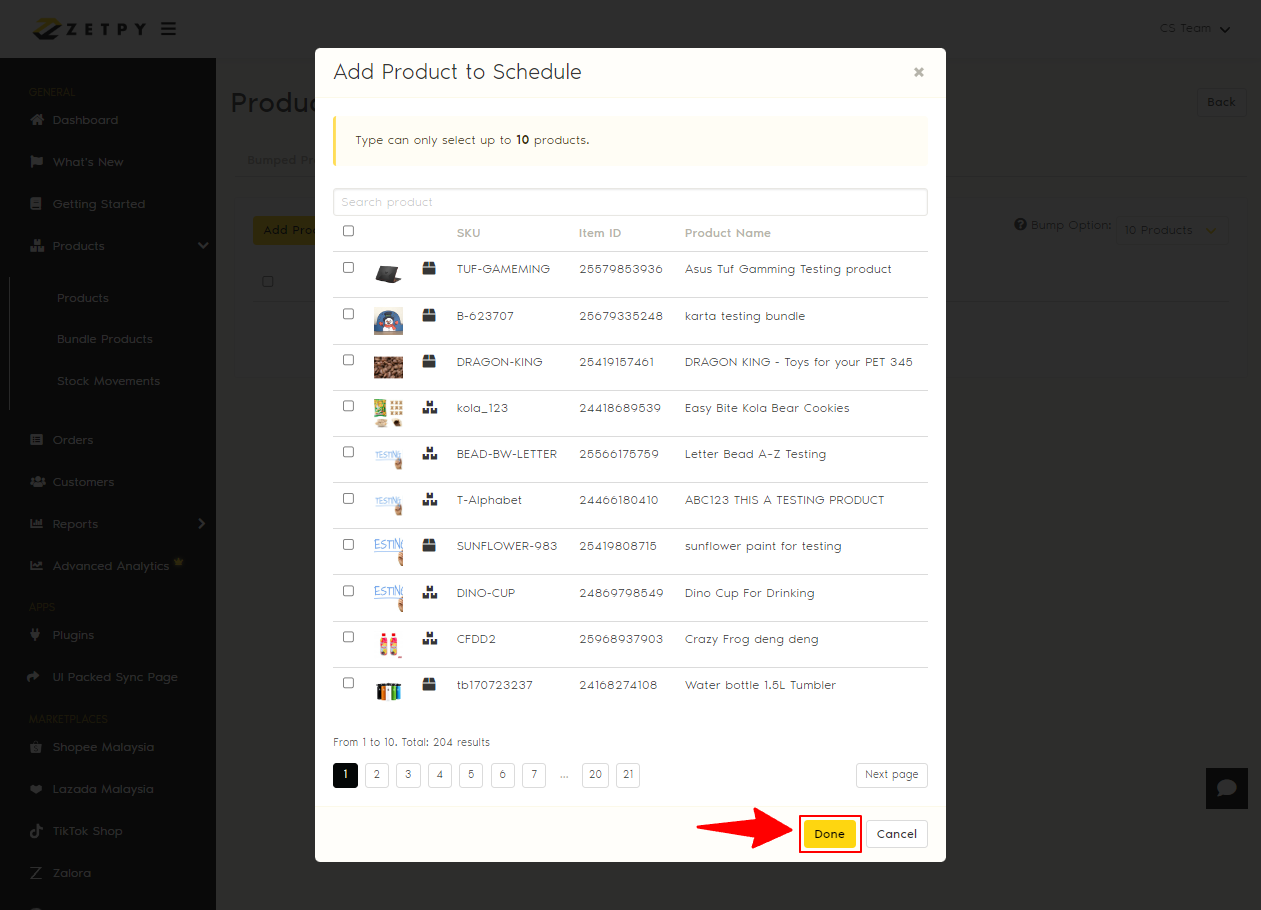Viewport: 1261px width, 910px height.
Task: Click the yellow Done button
Action: pyautogui.click(x=830, y=834)
